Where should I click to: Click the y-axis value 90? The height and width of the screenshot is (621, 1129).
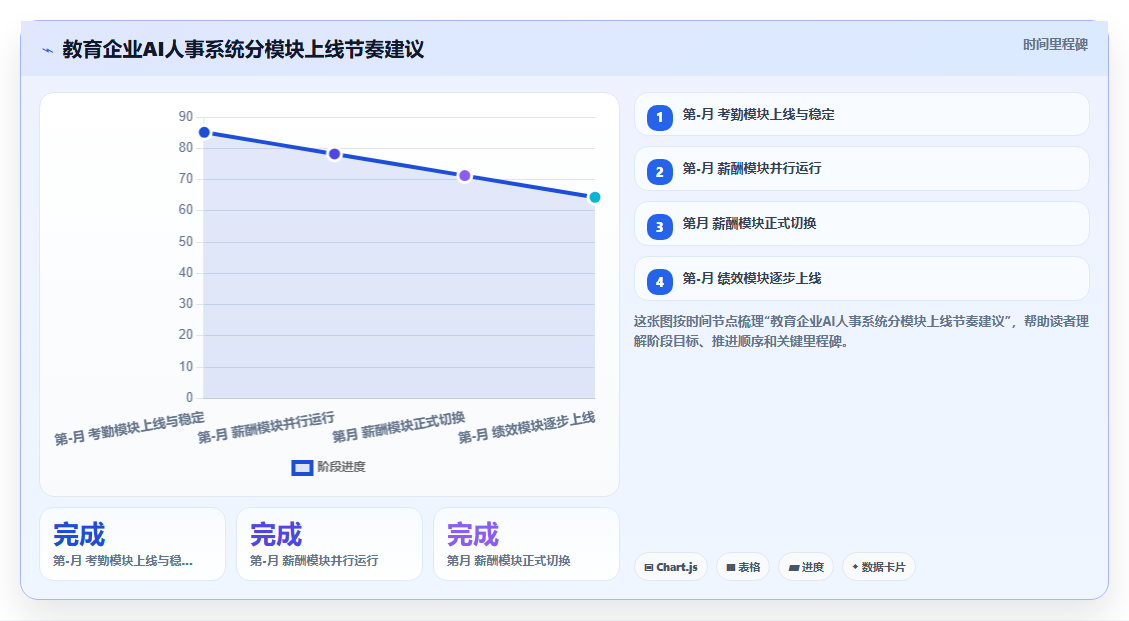point(186,117)
